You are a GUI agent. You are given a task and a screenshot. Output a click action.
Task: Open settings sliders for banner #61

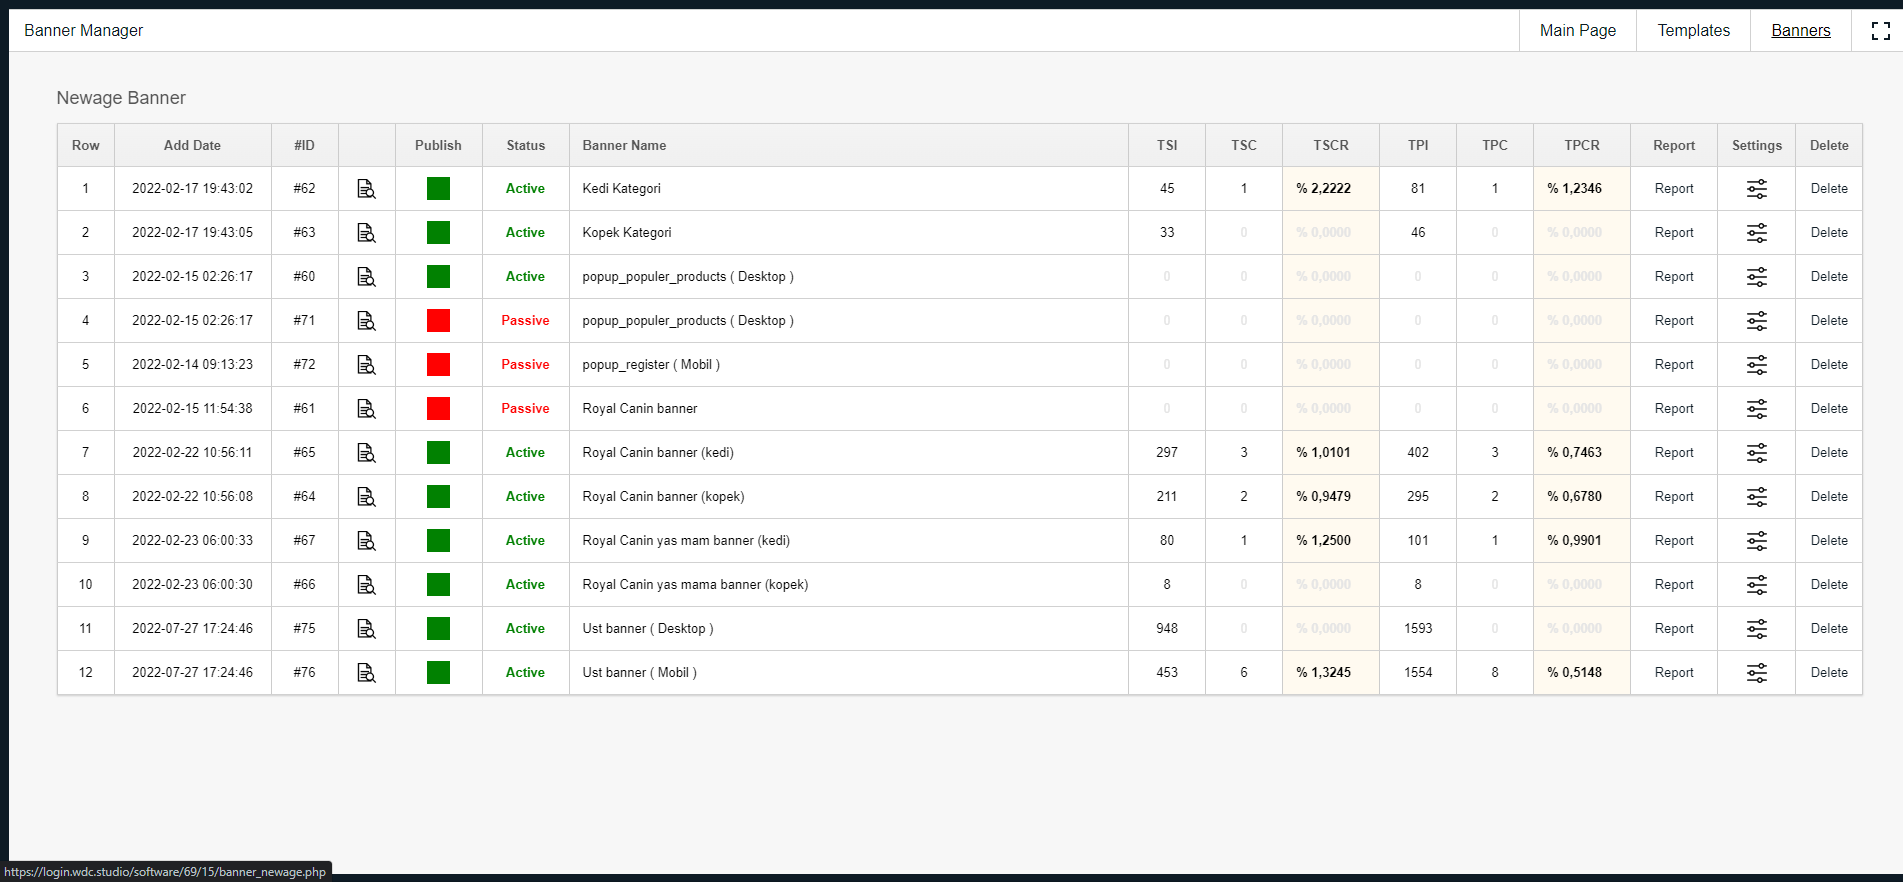(x=1757, y=409)
